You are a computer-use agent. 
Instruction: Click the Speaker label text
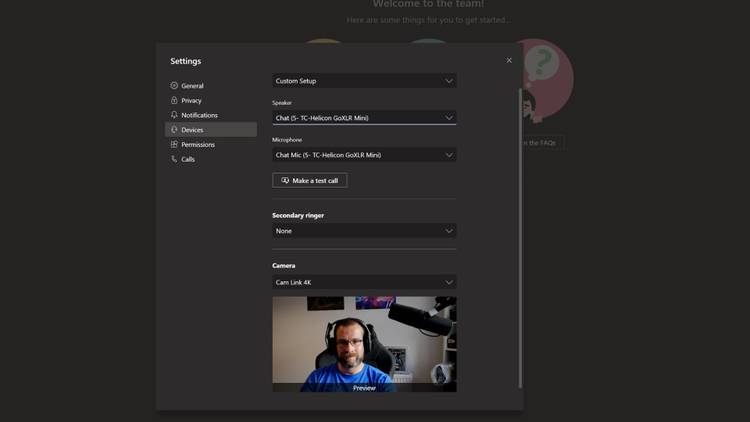tap(282, 102)
